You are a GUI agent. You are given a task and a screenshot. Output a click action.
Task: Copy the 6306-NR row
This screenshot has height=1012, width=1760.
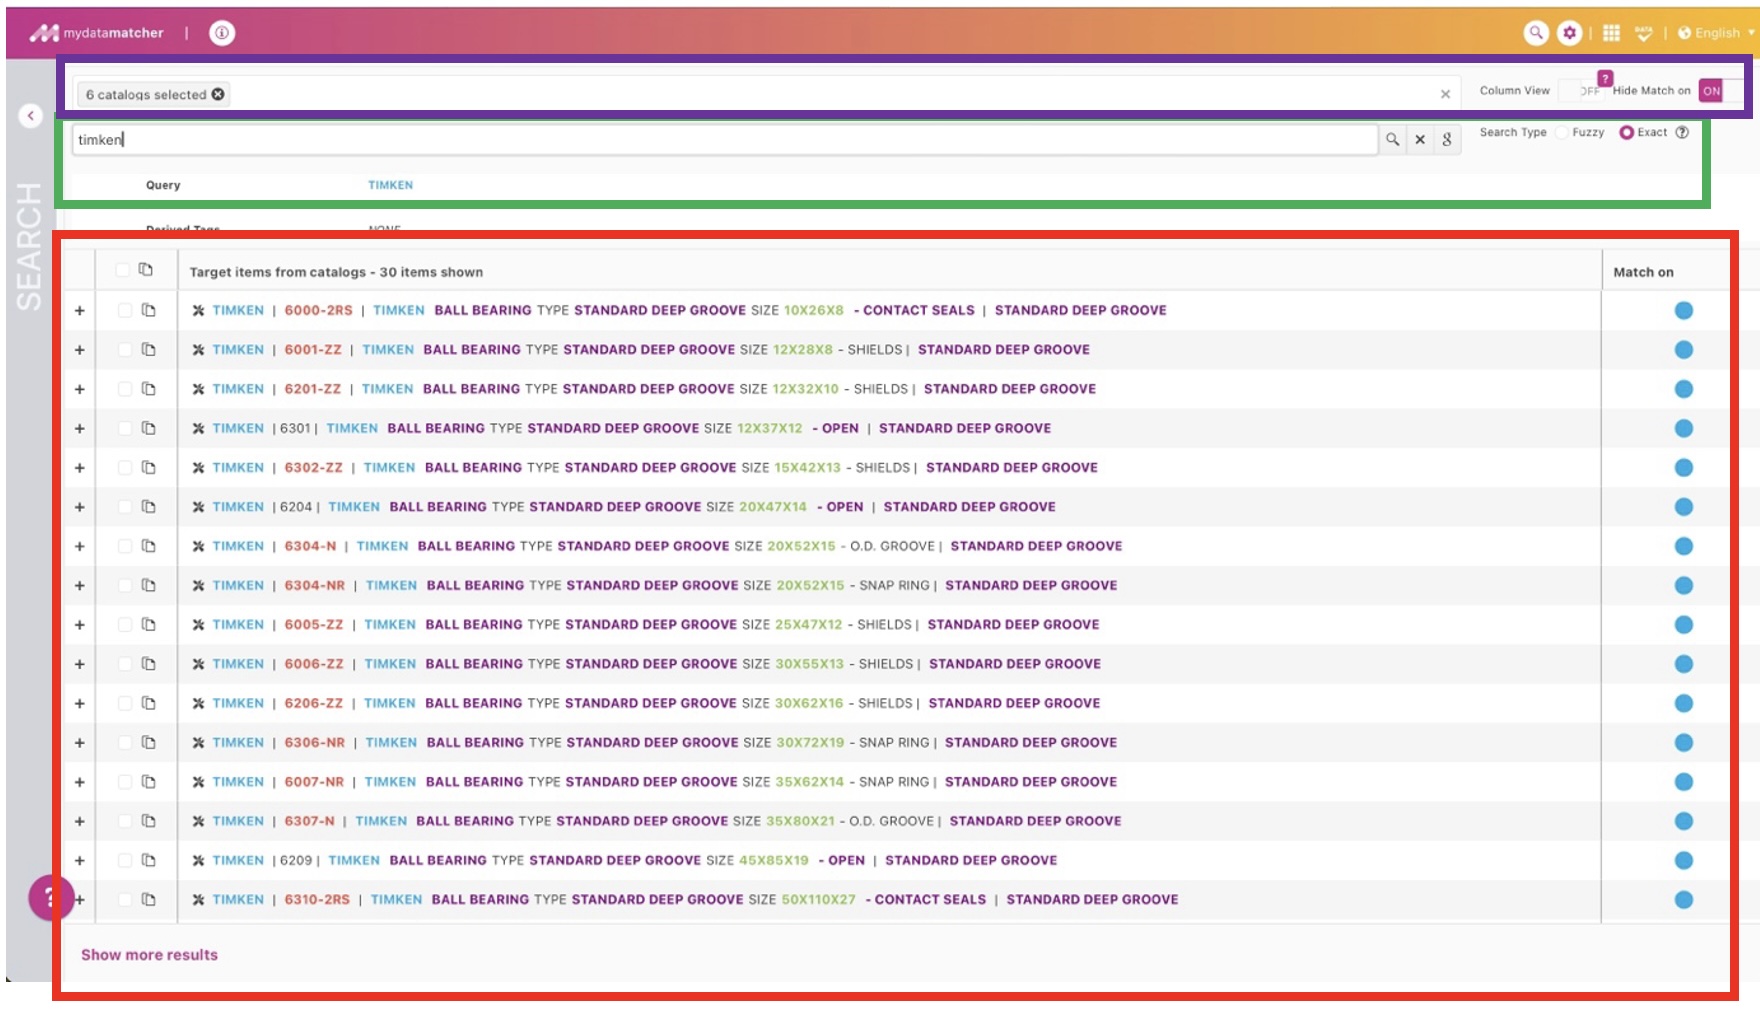[x=149, y=742]
